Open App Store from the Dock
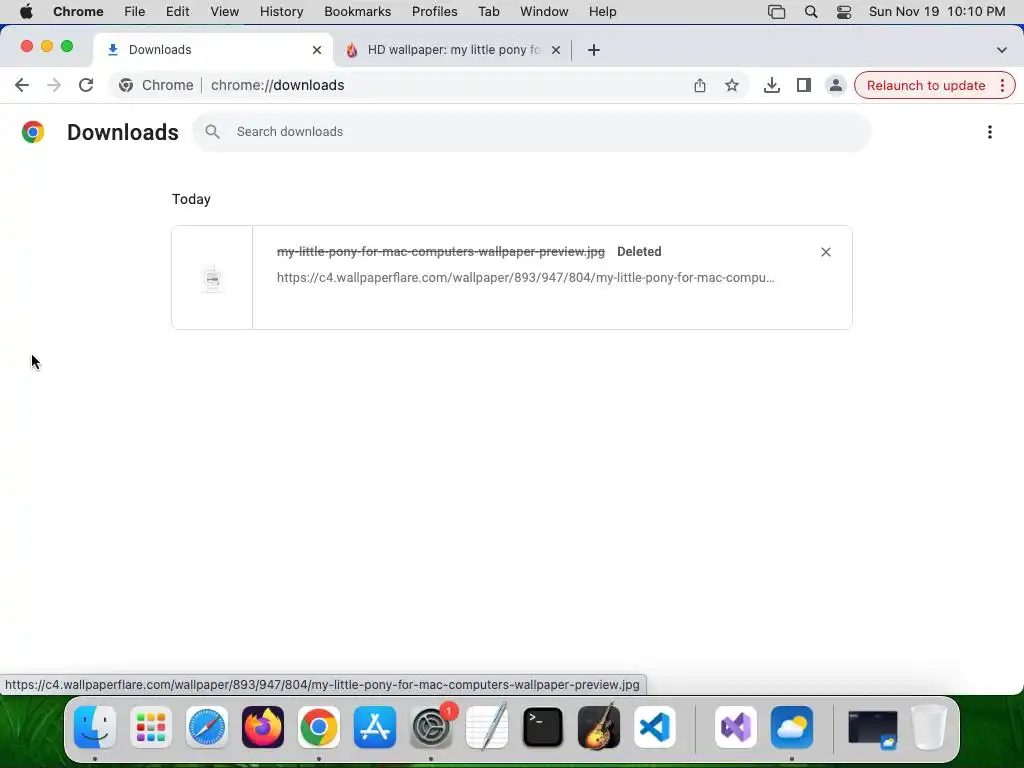The image size is (1024, 768). pyautogui.click(x=375, y=727)
